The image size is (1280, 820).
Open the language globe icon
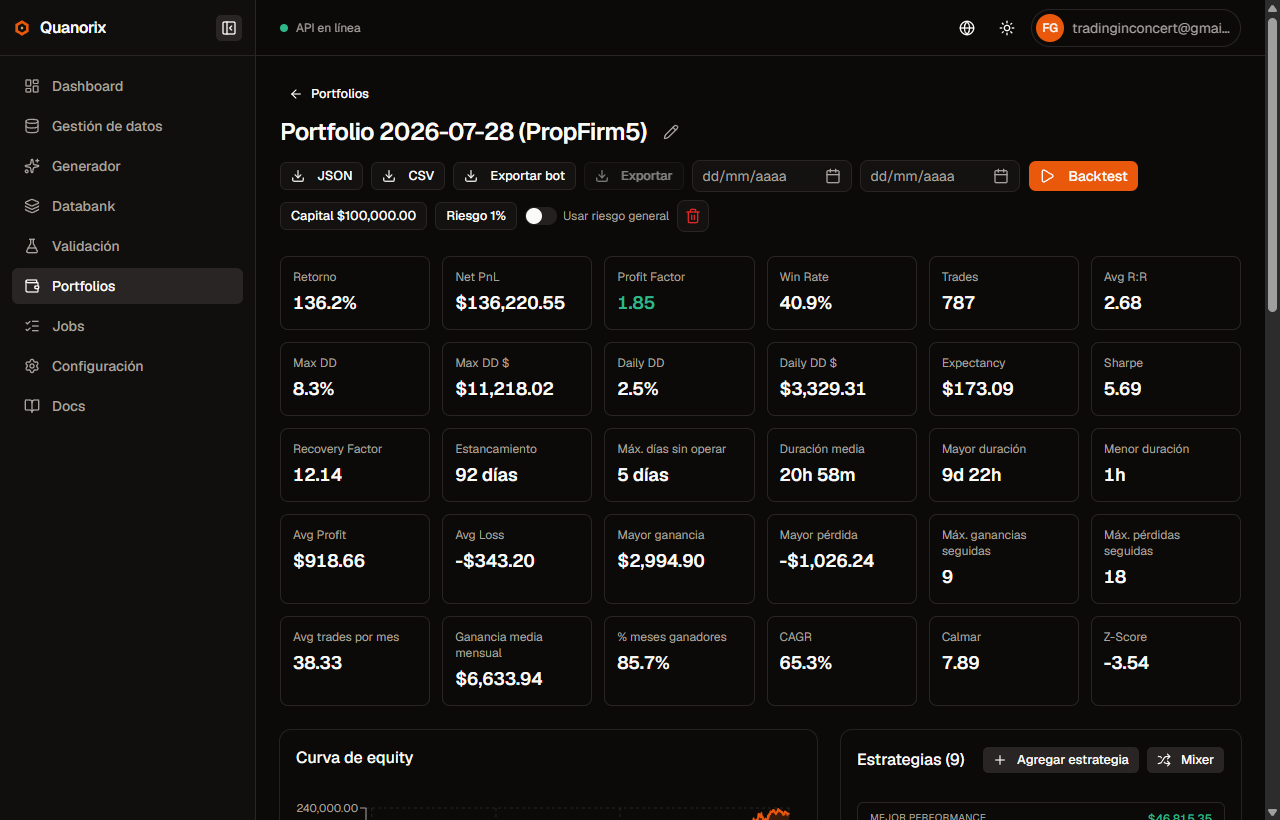point(967,28)
